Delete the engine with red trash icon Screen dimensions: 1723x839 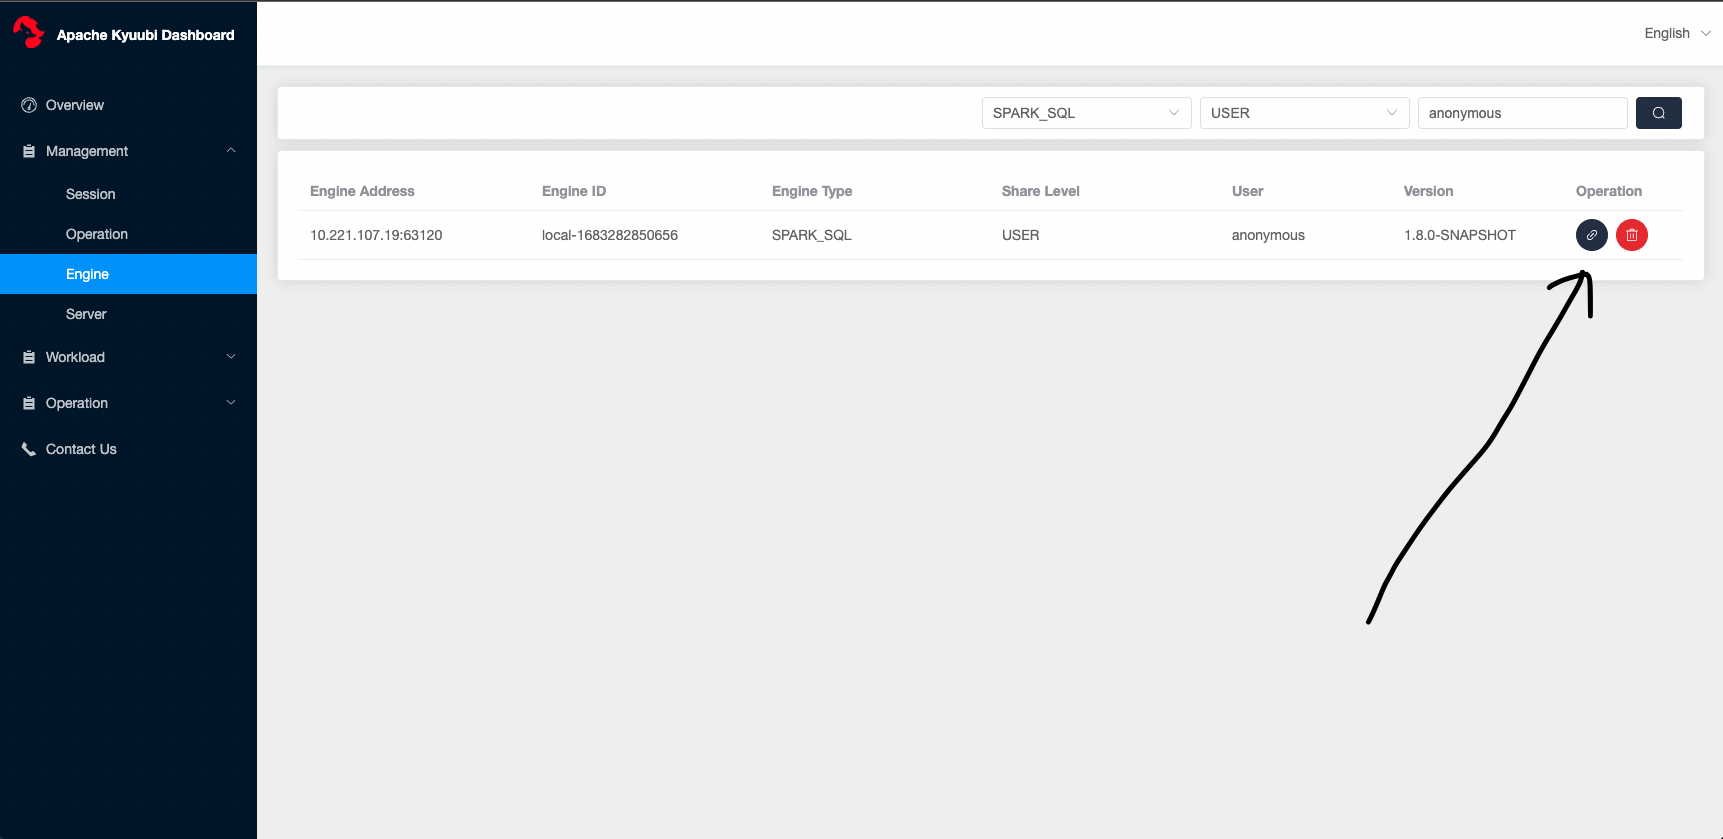[x=1632, y=235]
